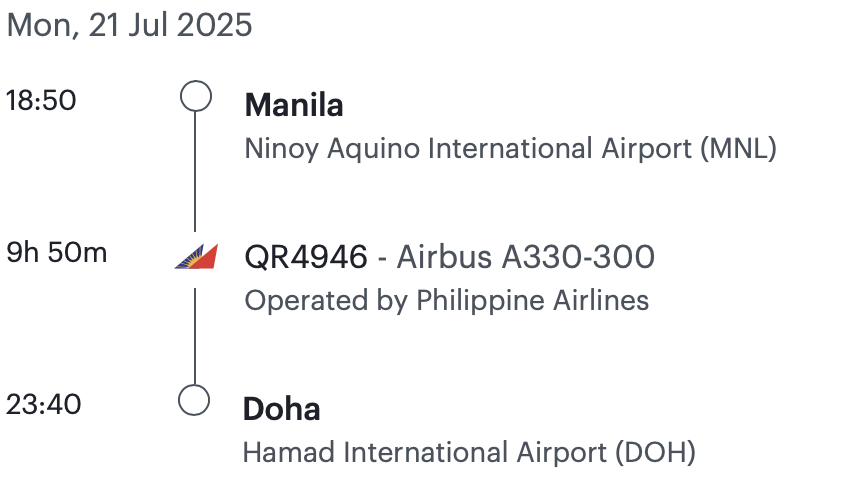The height and width of the screenshot is (484, 862).
Task: Click the QR4946 flight number
Action: 306,257
